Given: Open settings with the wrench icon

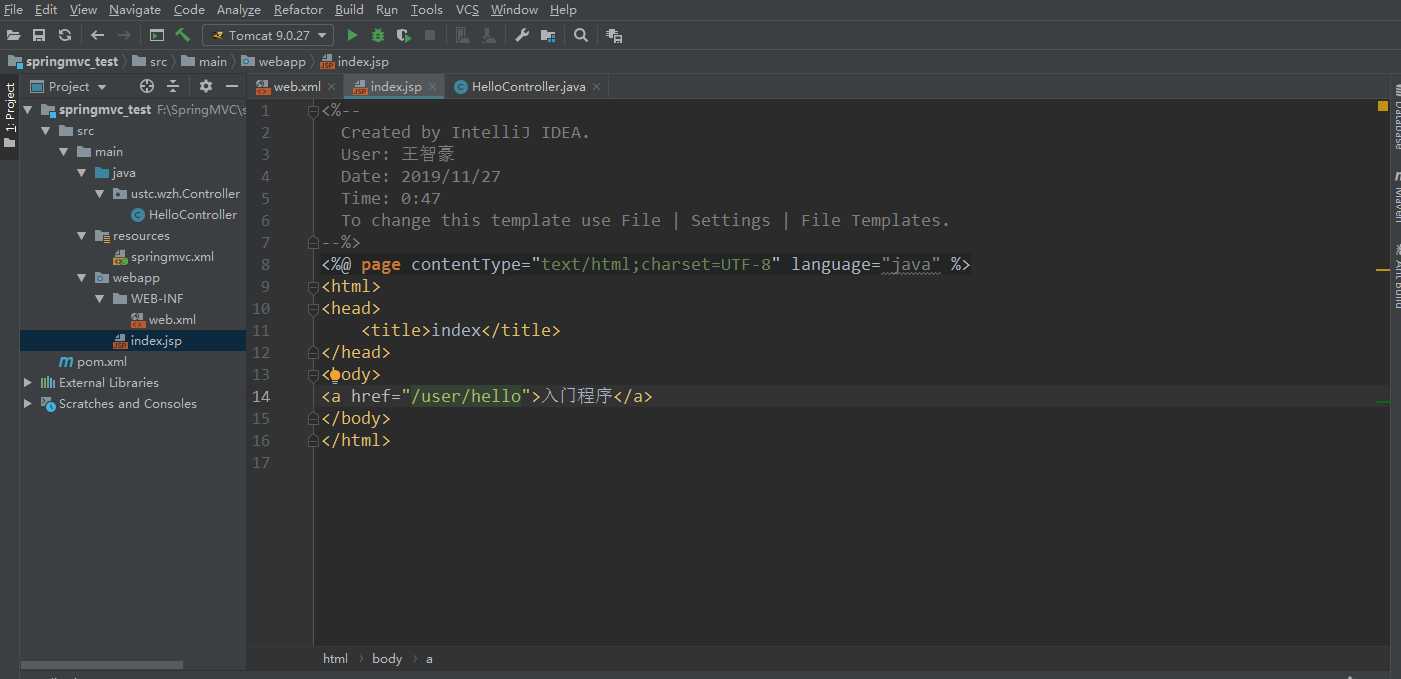Looking at the screenshot, I should coord(522,35).
